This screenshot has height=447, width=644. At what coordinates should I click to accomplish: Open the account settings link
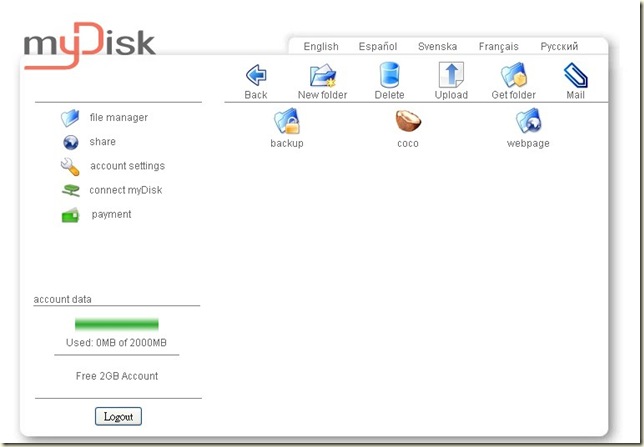128,166
